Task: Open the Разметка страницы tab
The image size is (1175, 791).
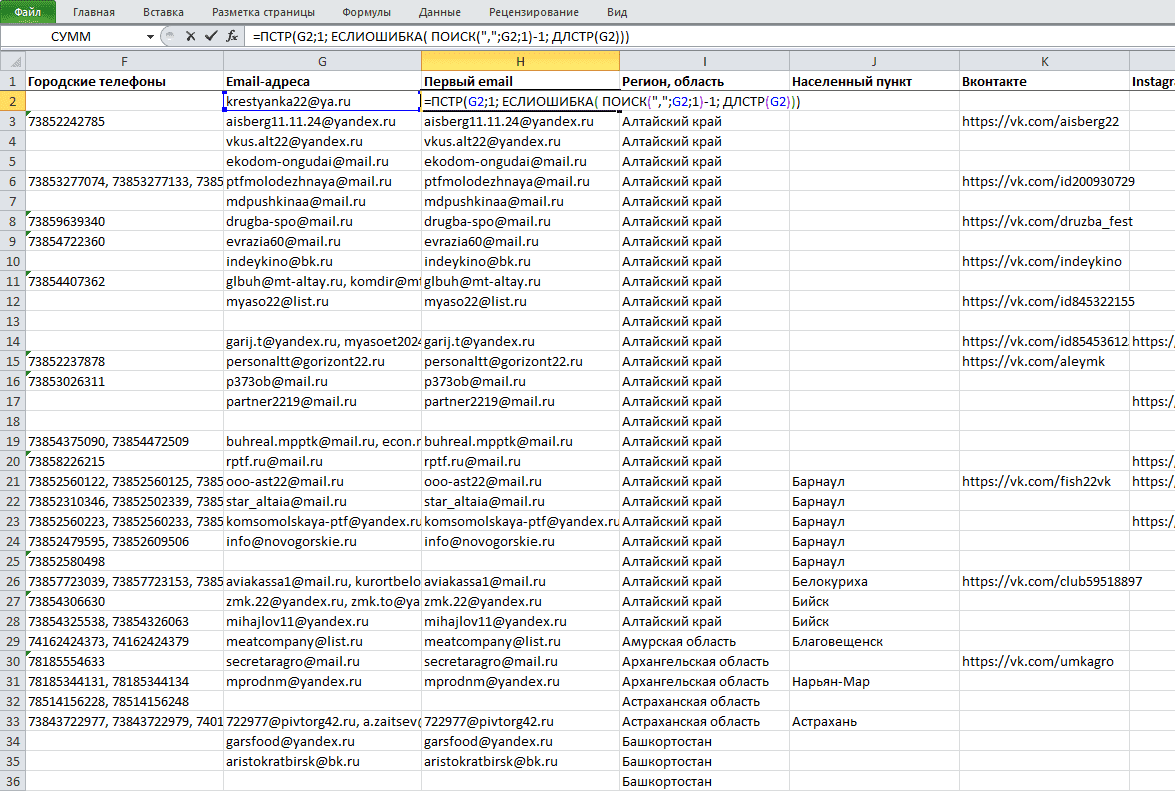Action: [263, 12]
